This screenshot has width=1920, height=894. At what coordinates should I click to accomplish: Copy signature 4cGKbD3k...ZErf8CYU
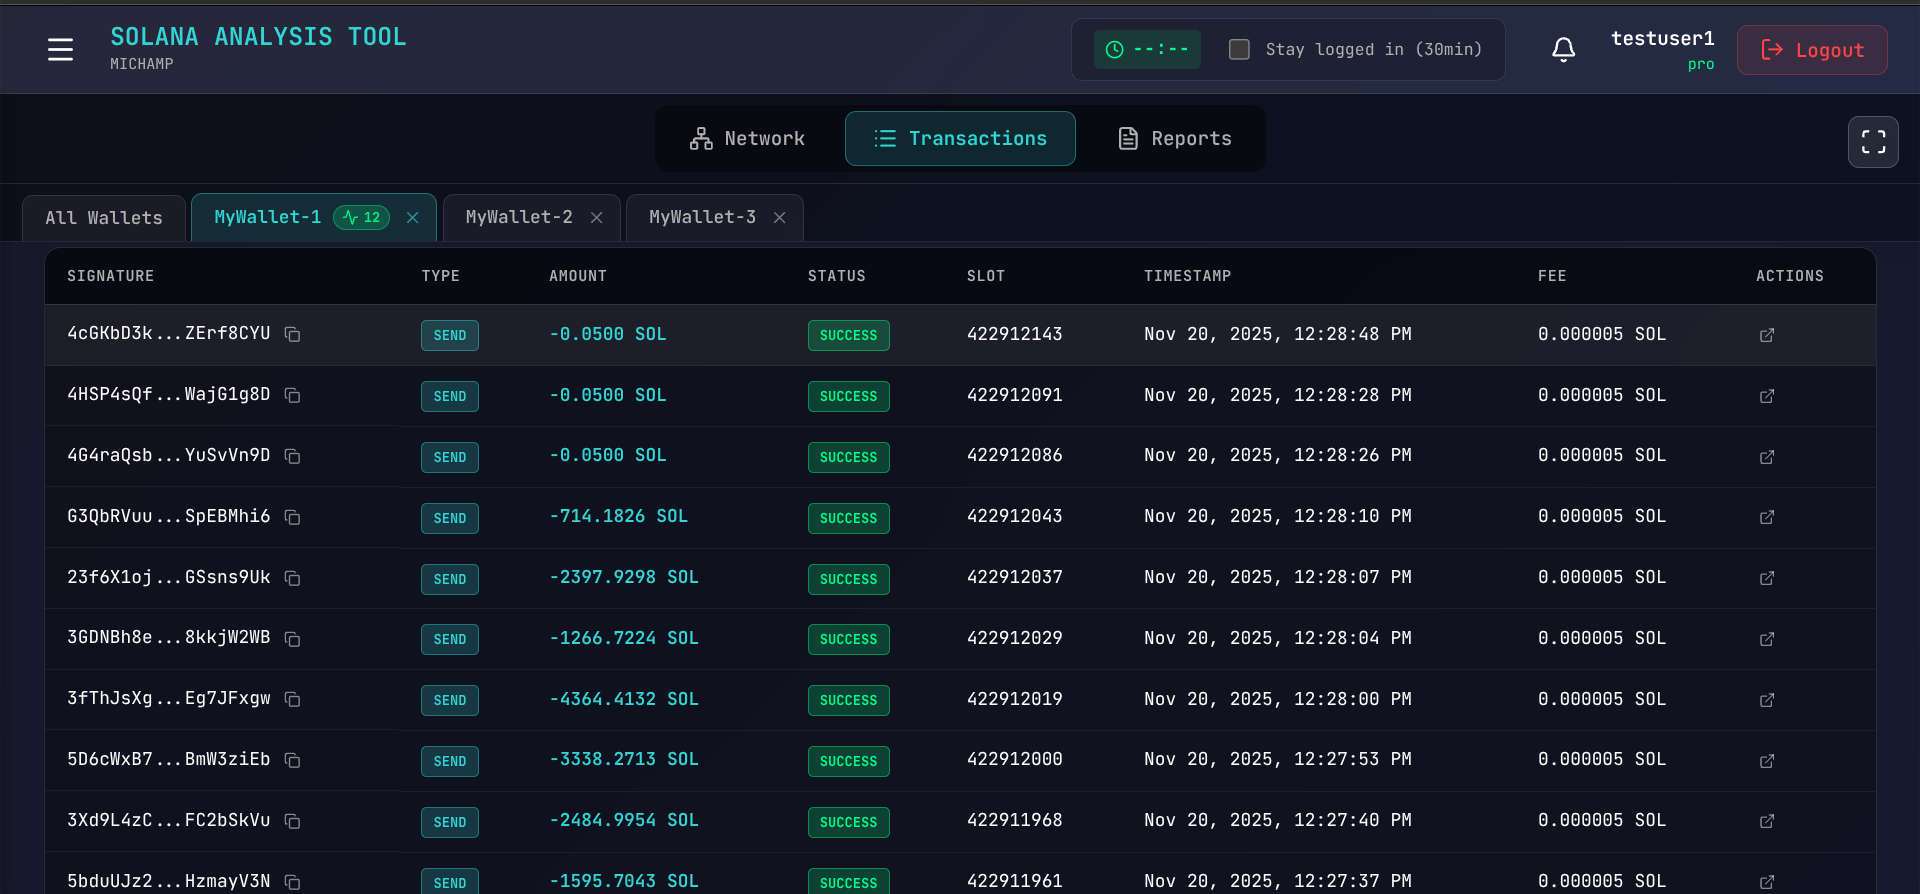(292, 334)
